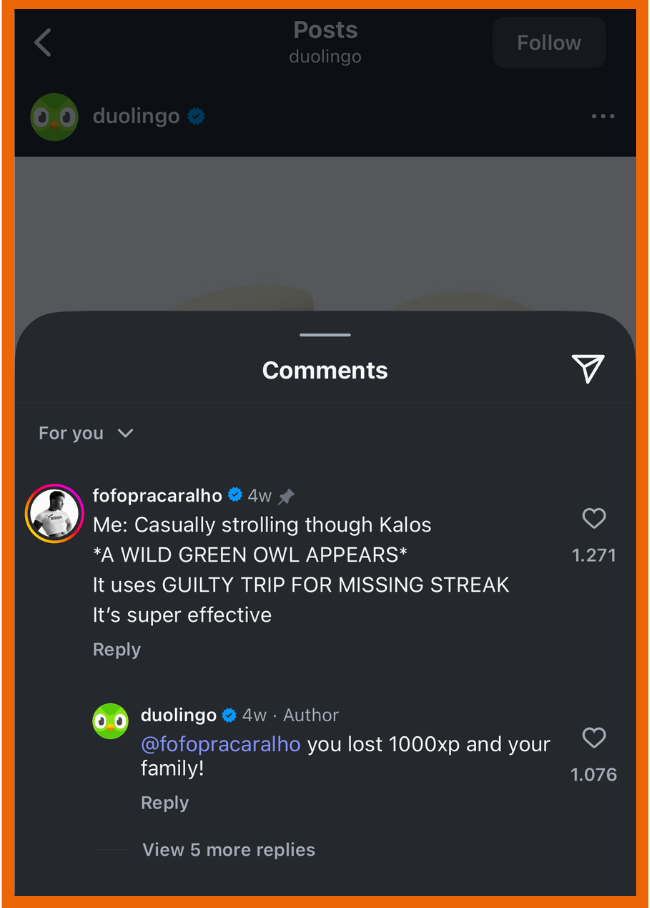Tap the pinned comment pin icon

[287, 497]
